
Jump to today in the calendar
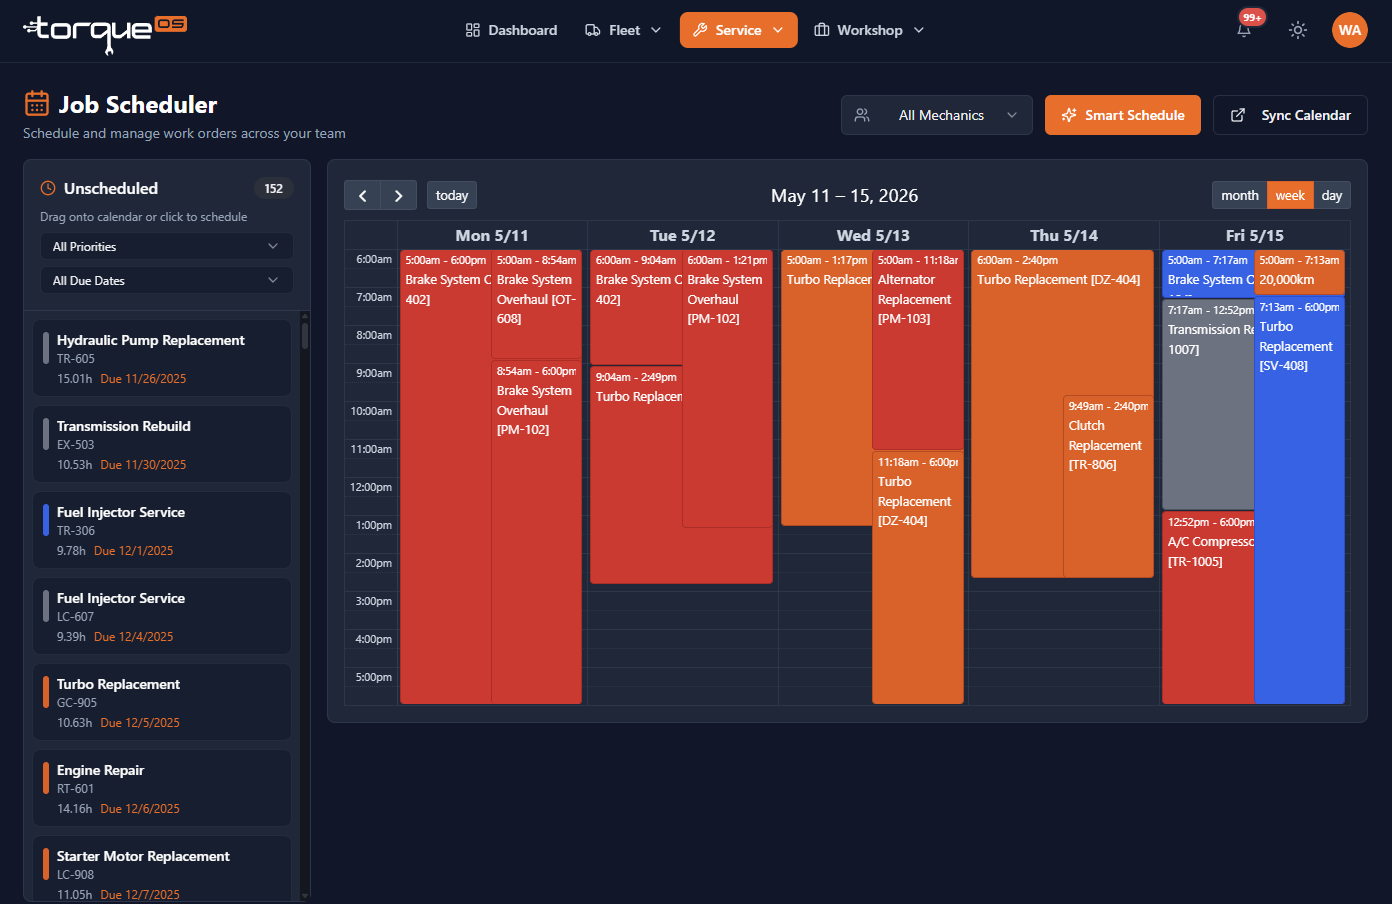click(452, 196)
